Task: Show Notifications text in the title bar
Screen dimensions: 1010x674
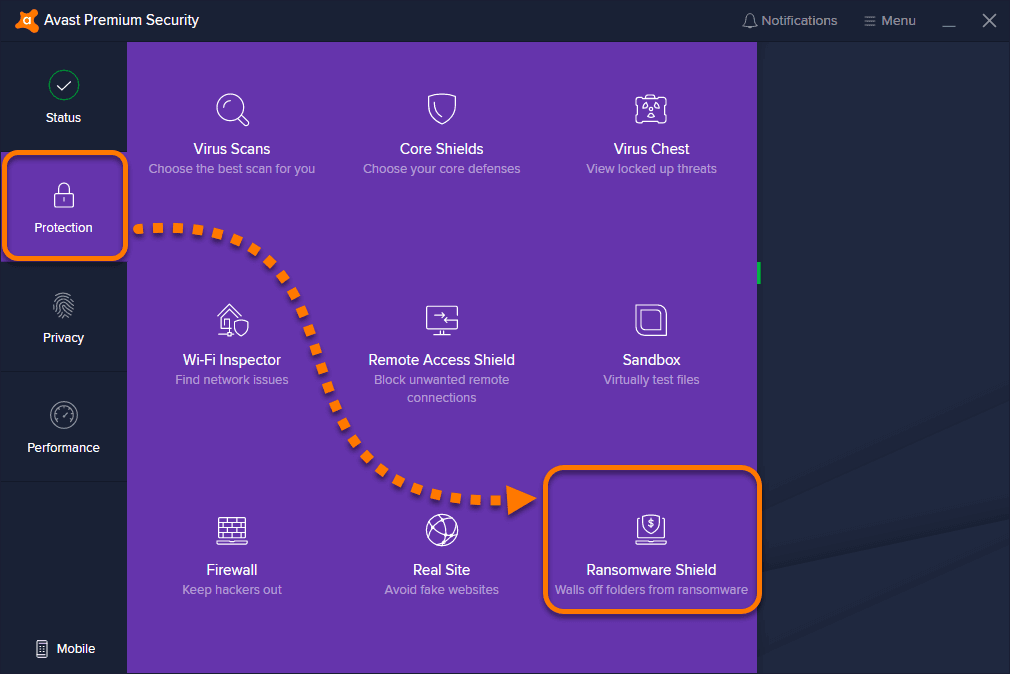Action: (799, 21)
